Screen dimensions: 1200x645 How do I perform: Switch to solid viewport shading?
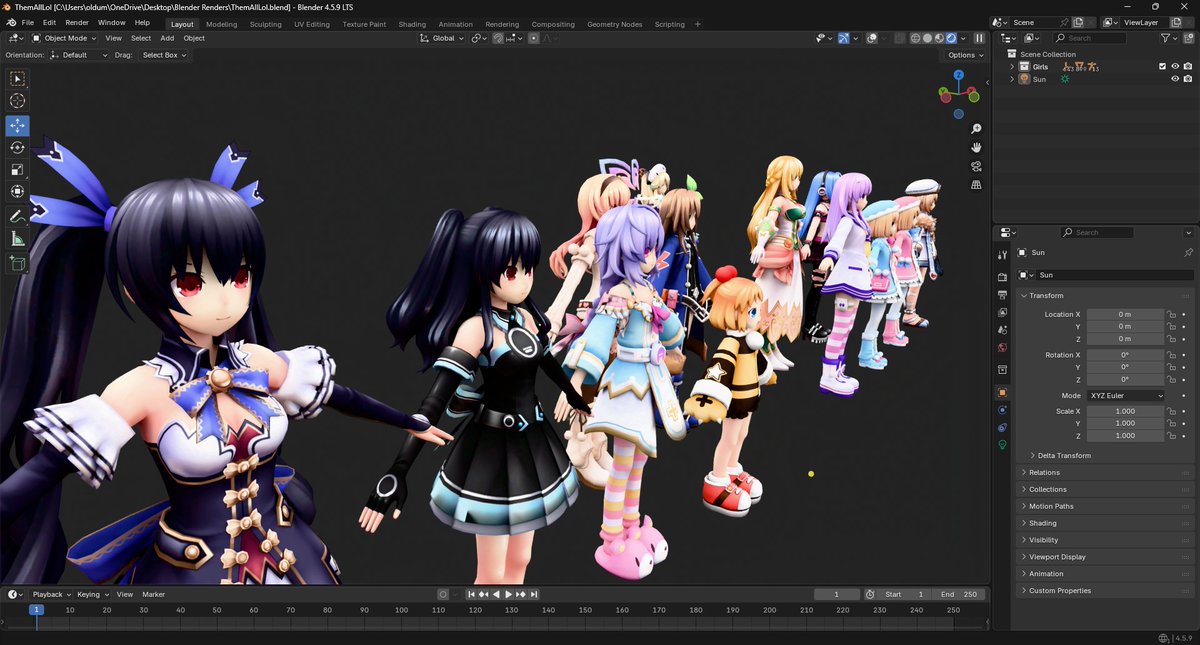click(x=927, y=38)
